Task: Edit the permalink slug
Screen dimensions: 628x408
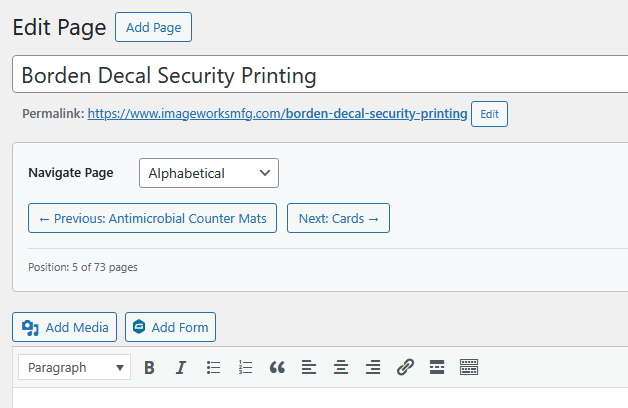Action: coord(489,114)
